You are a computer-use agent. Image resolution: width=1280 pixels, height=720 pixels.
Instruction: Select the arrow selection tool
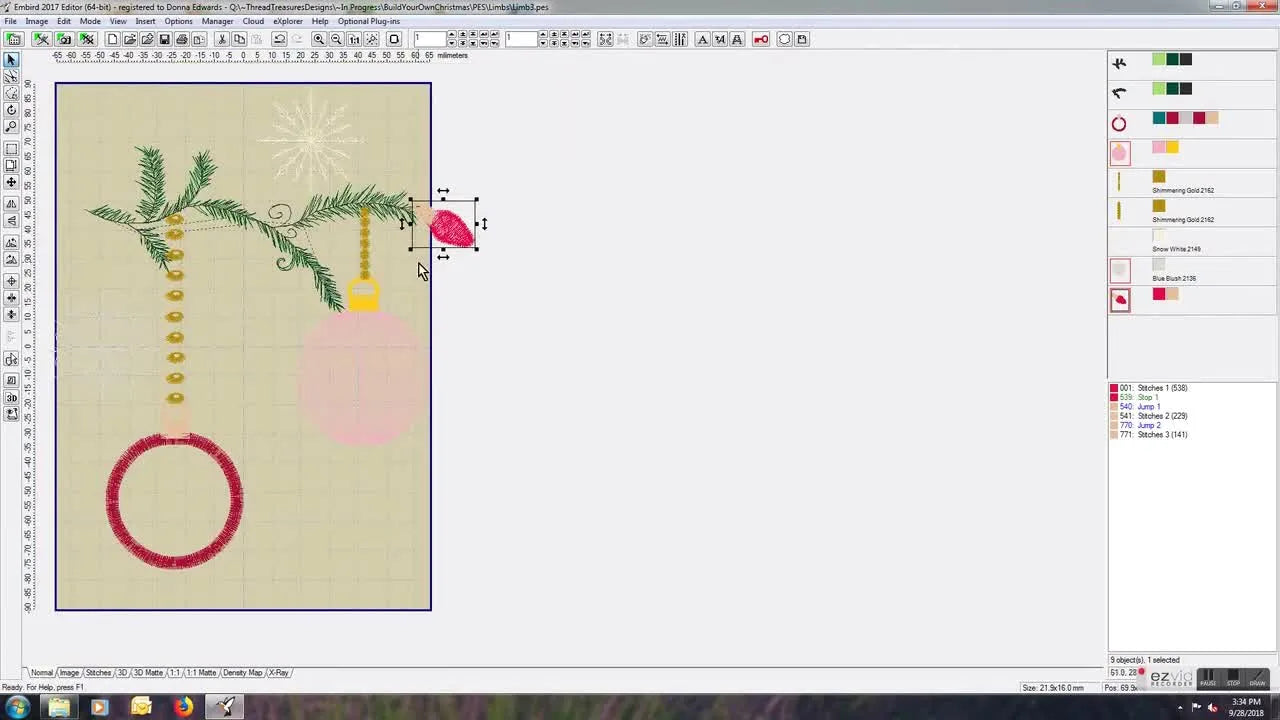tap(11, 60)
